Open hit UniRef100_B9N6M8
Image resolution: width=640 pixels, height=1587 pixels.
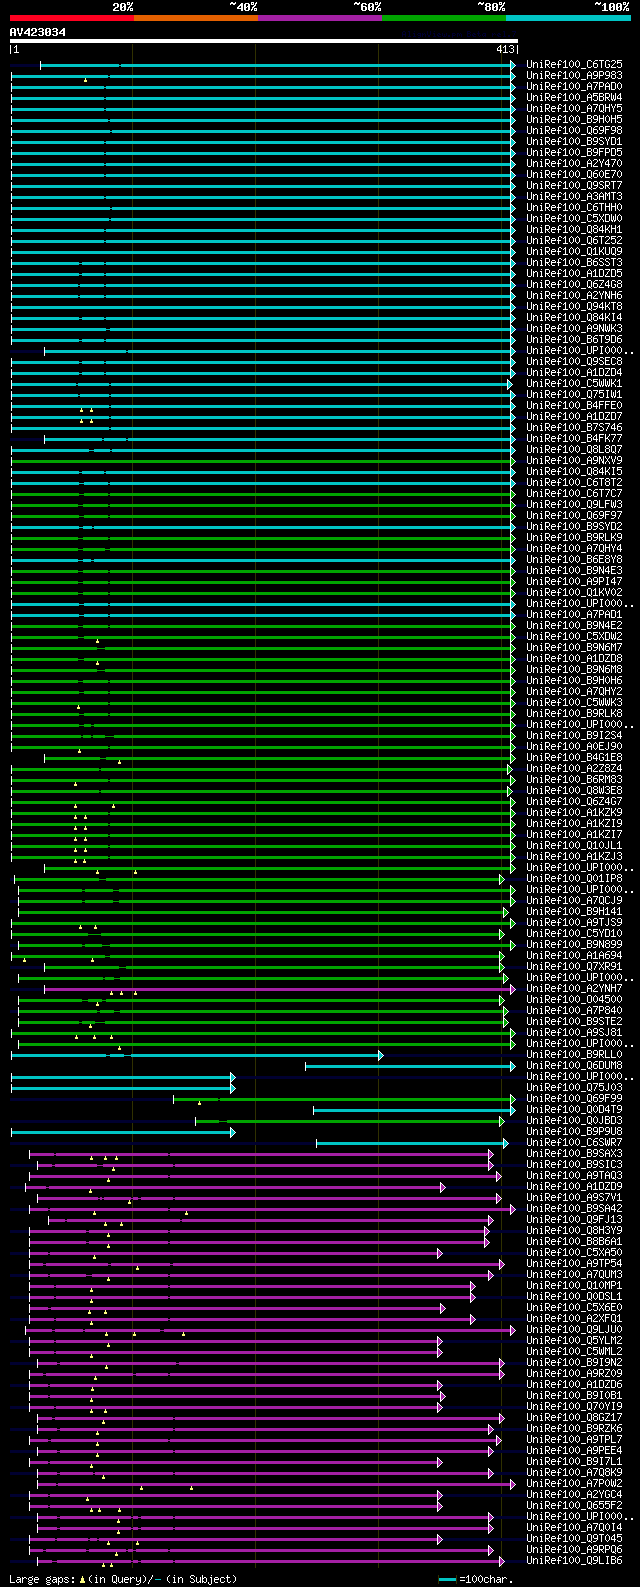coord(574,669)
